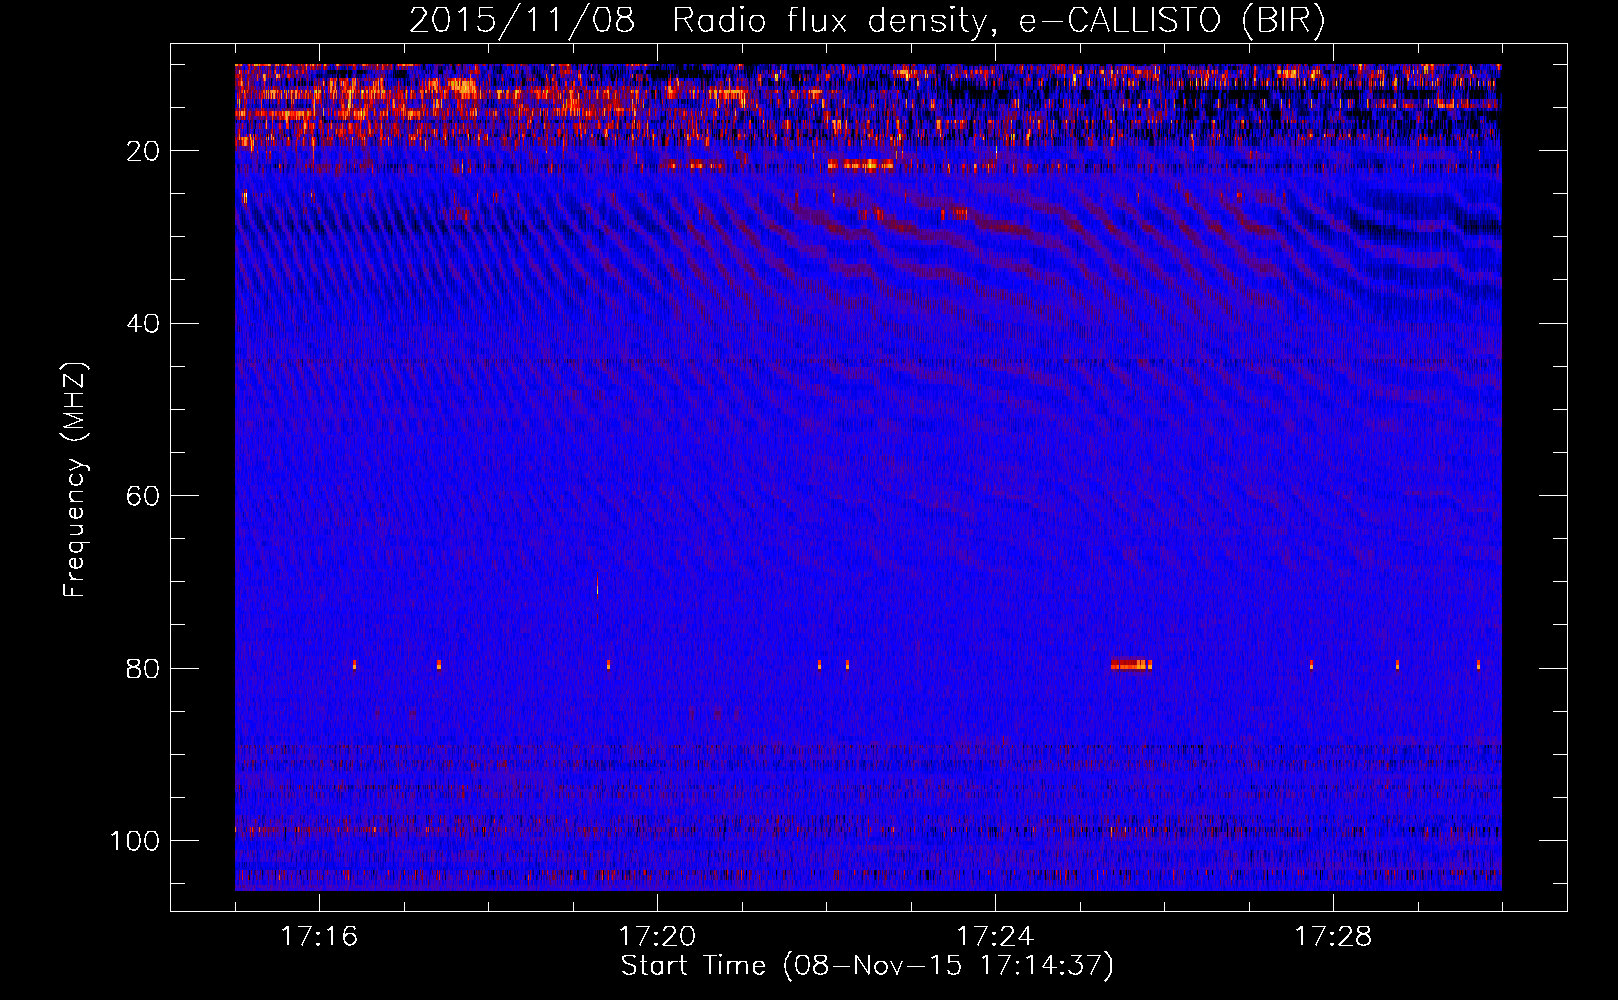Click the 'Frequency (MHZ)' axis label
This screenshot has height=1000, width=1618.
[x=75, y=480]
